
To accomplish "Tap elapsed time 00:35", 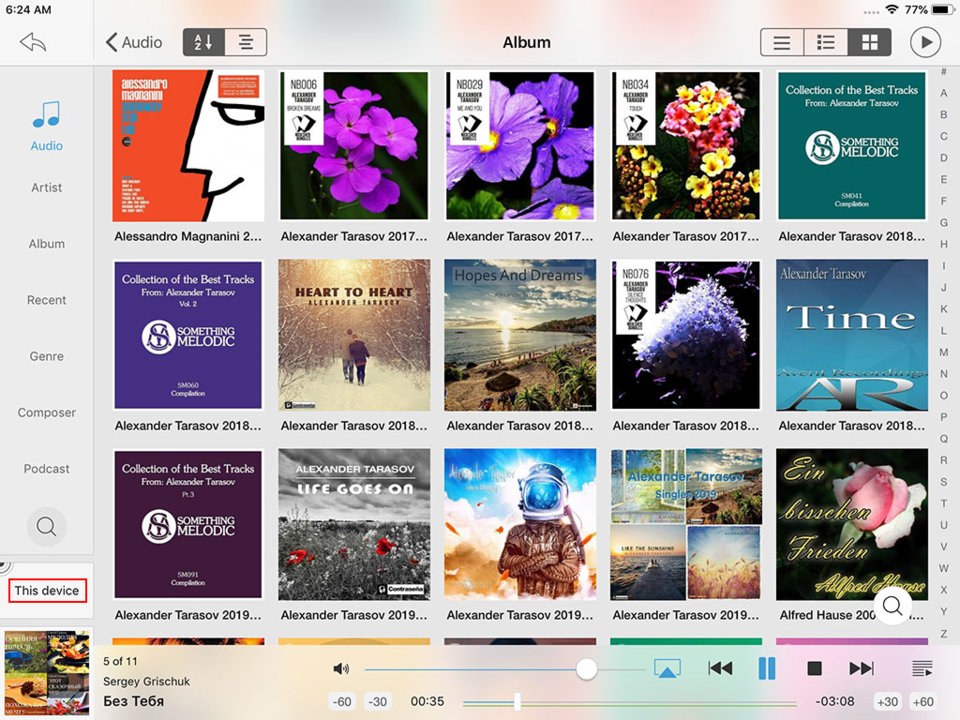I will (427, 702).
